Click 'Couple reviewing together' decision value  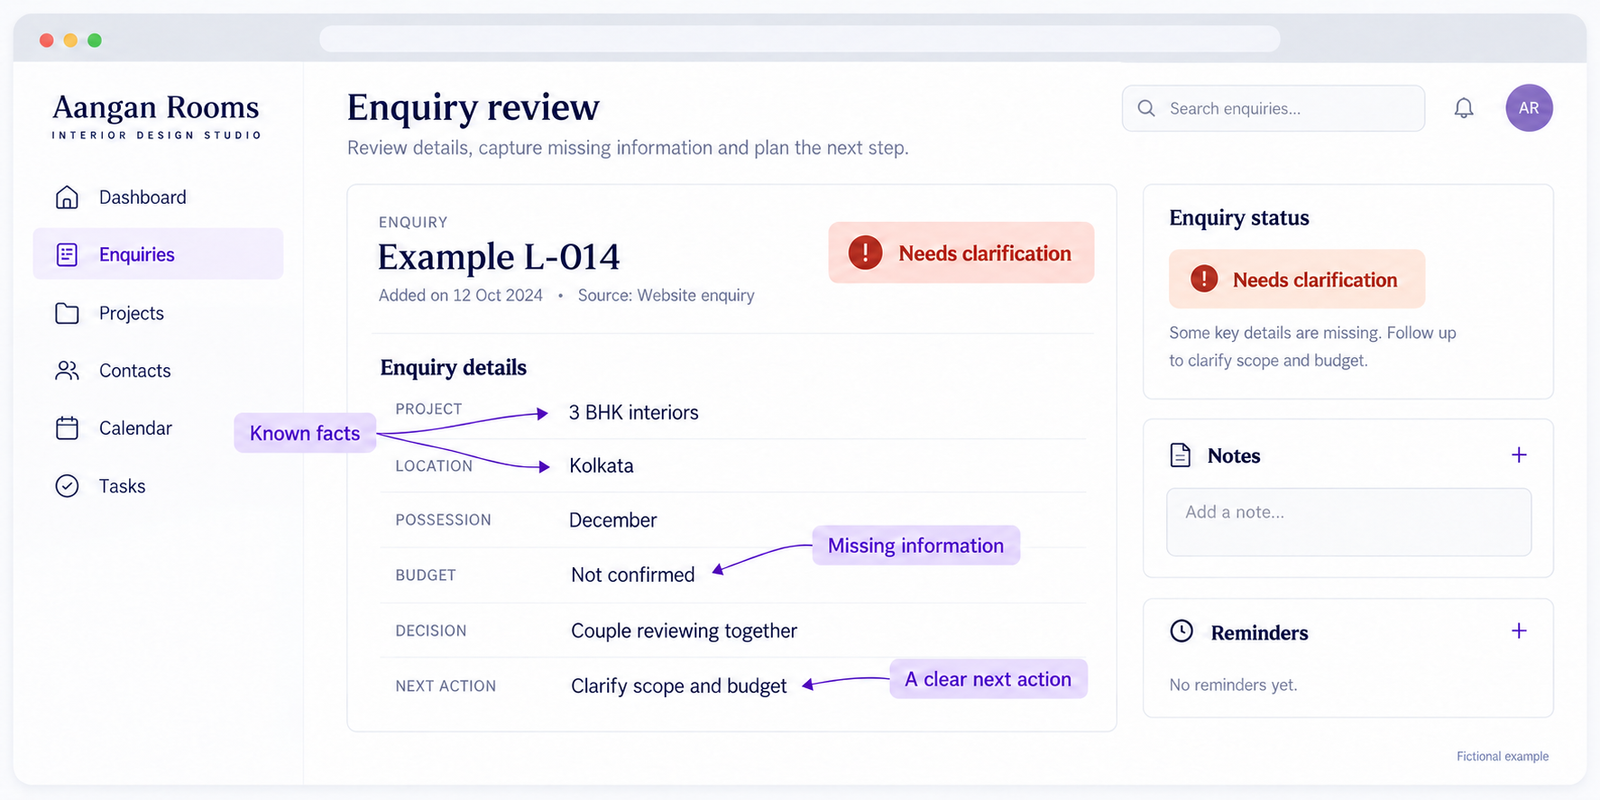pos(684,631)
